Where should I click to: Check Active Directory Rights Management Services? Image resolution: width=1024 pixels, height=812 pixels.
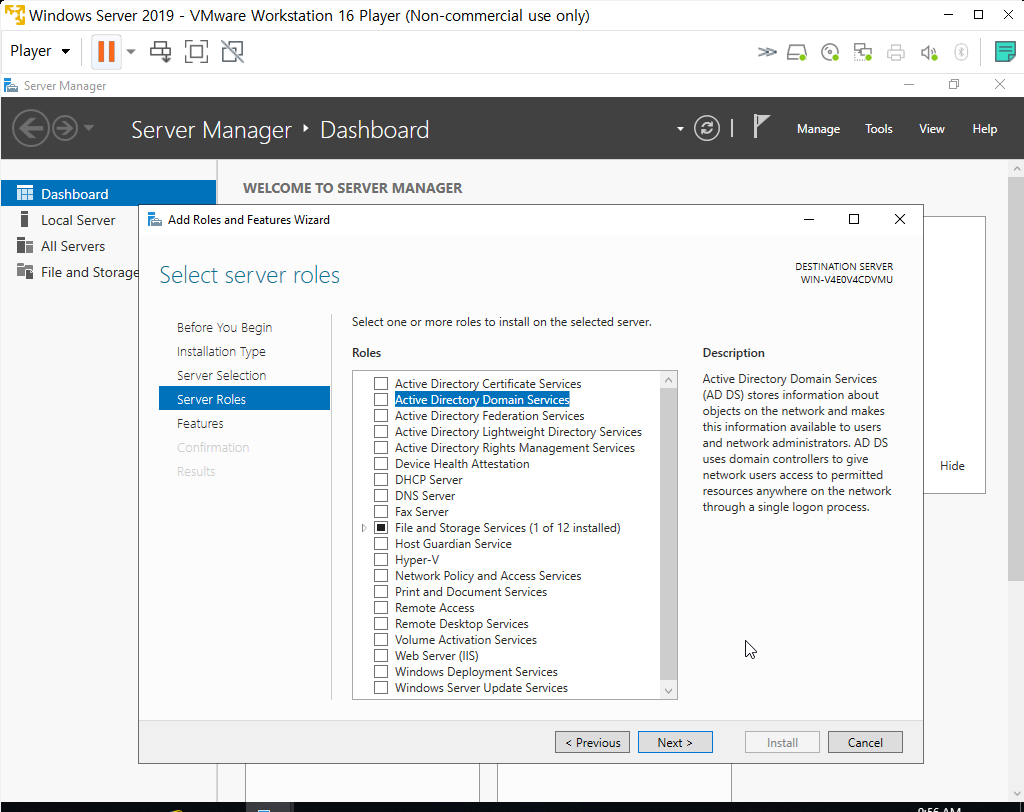(381, 447)
